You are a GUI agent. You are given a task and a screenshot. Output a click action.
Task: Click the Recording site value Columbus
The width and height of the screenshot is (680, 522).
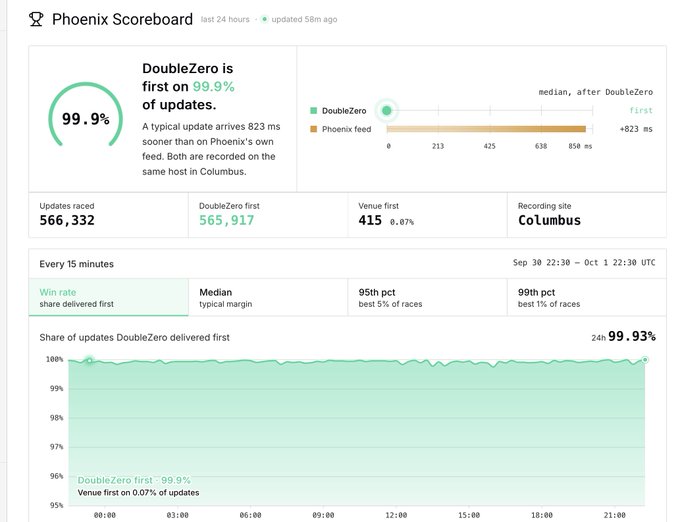point(549,220)
